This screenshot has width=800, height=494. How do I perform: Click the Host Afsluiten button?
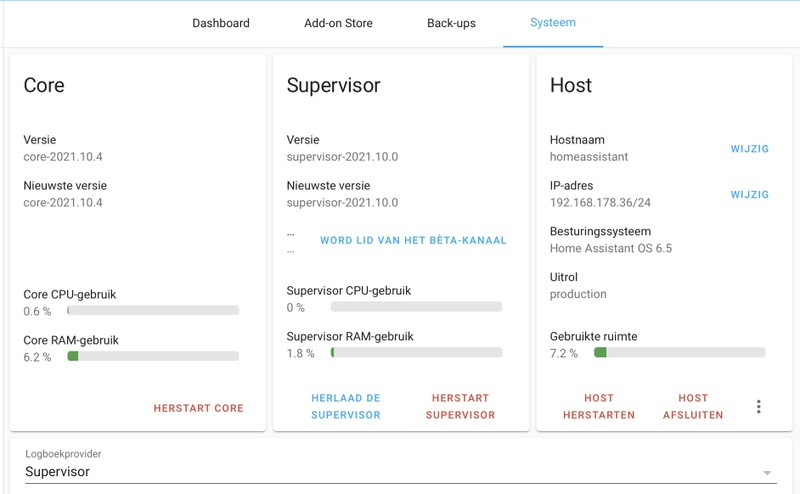[693, 406]
